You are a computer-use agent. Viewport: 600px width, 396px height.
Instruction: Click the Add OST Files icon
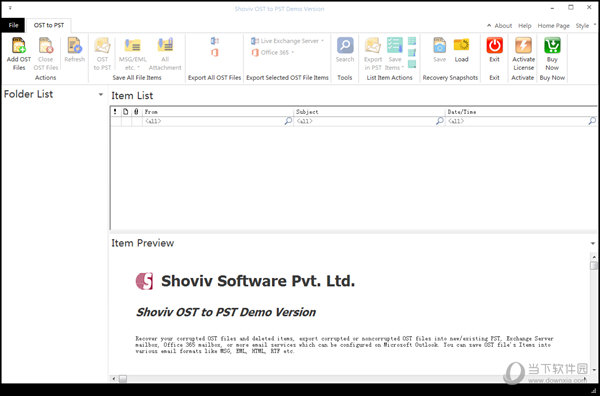tap(18, 45)
